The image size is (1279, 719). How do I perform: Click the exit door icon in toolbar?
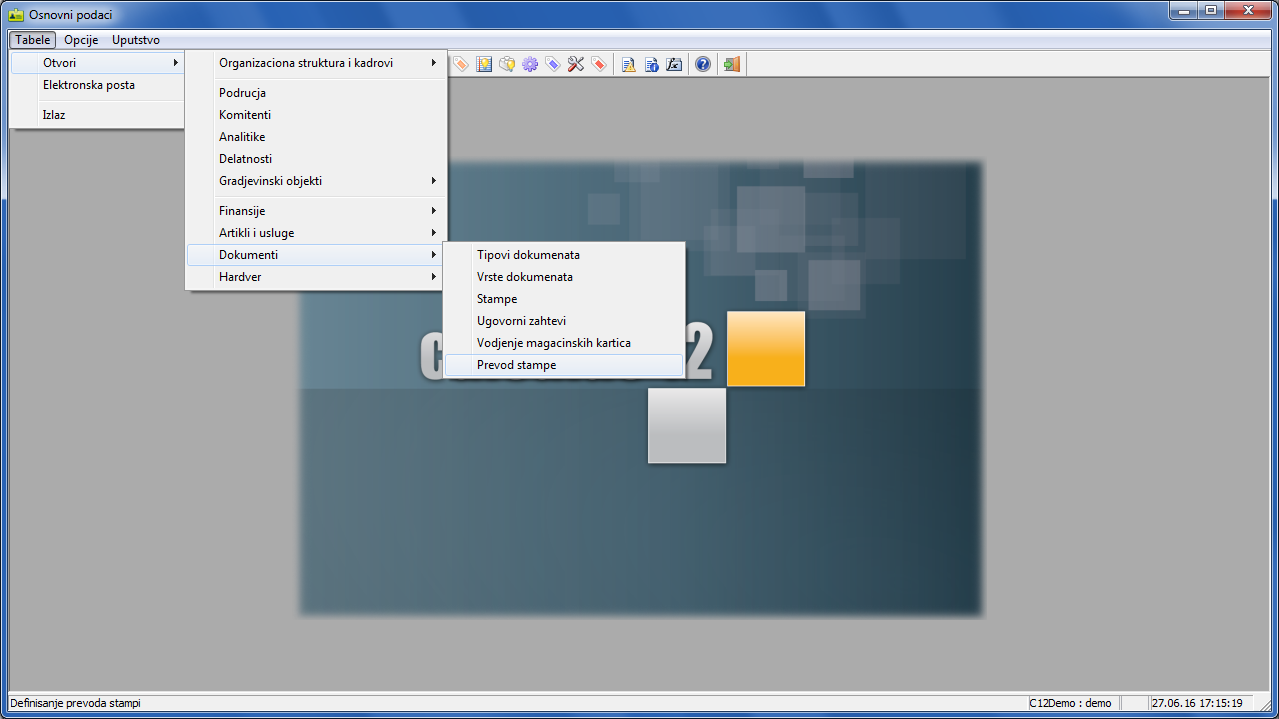click(732, 64)
